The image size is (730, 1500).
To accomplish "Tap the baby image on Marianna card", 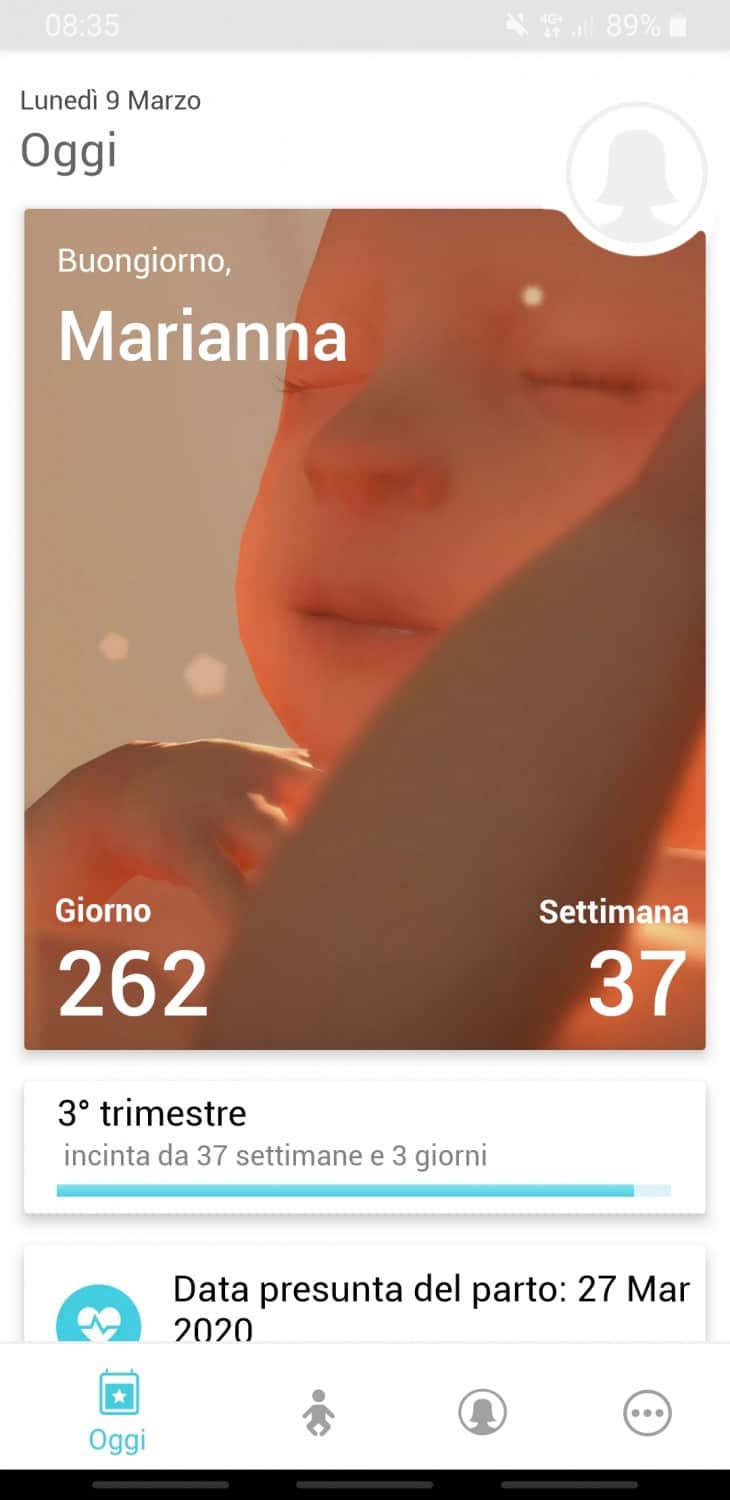I will [x=365, y=629].
